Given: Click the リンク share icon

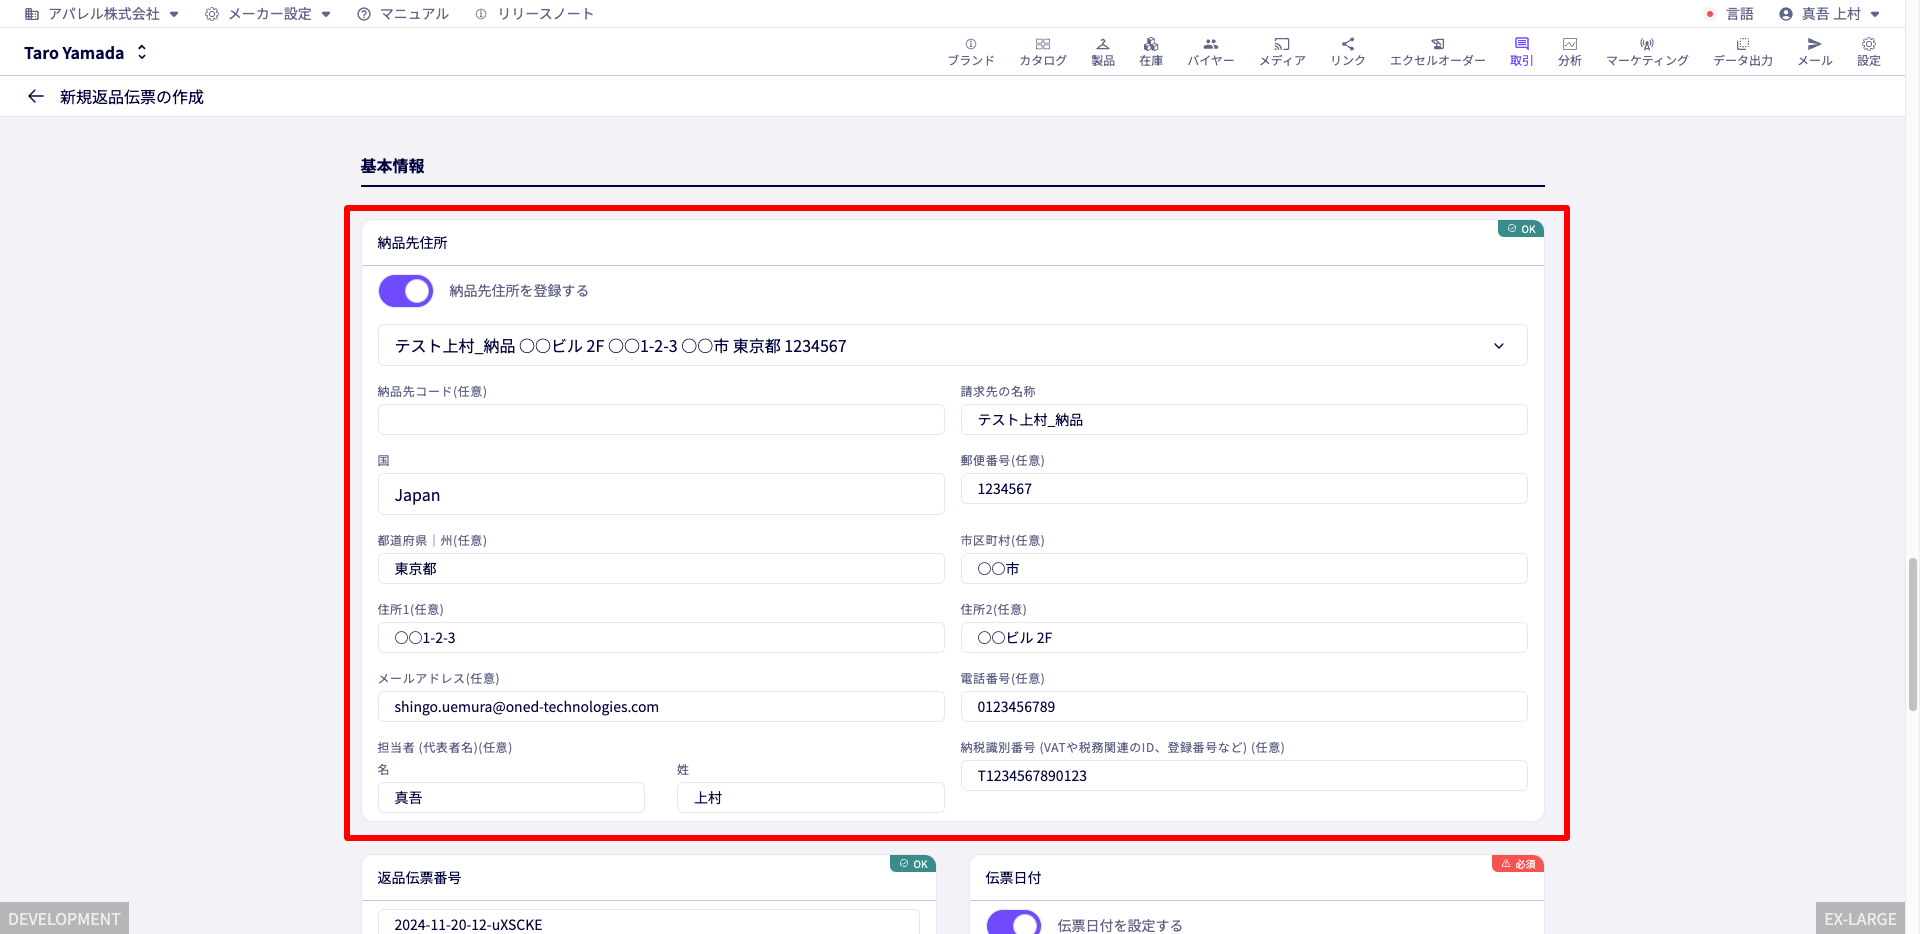Looking at the screenshot, I should (1347, 52).
